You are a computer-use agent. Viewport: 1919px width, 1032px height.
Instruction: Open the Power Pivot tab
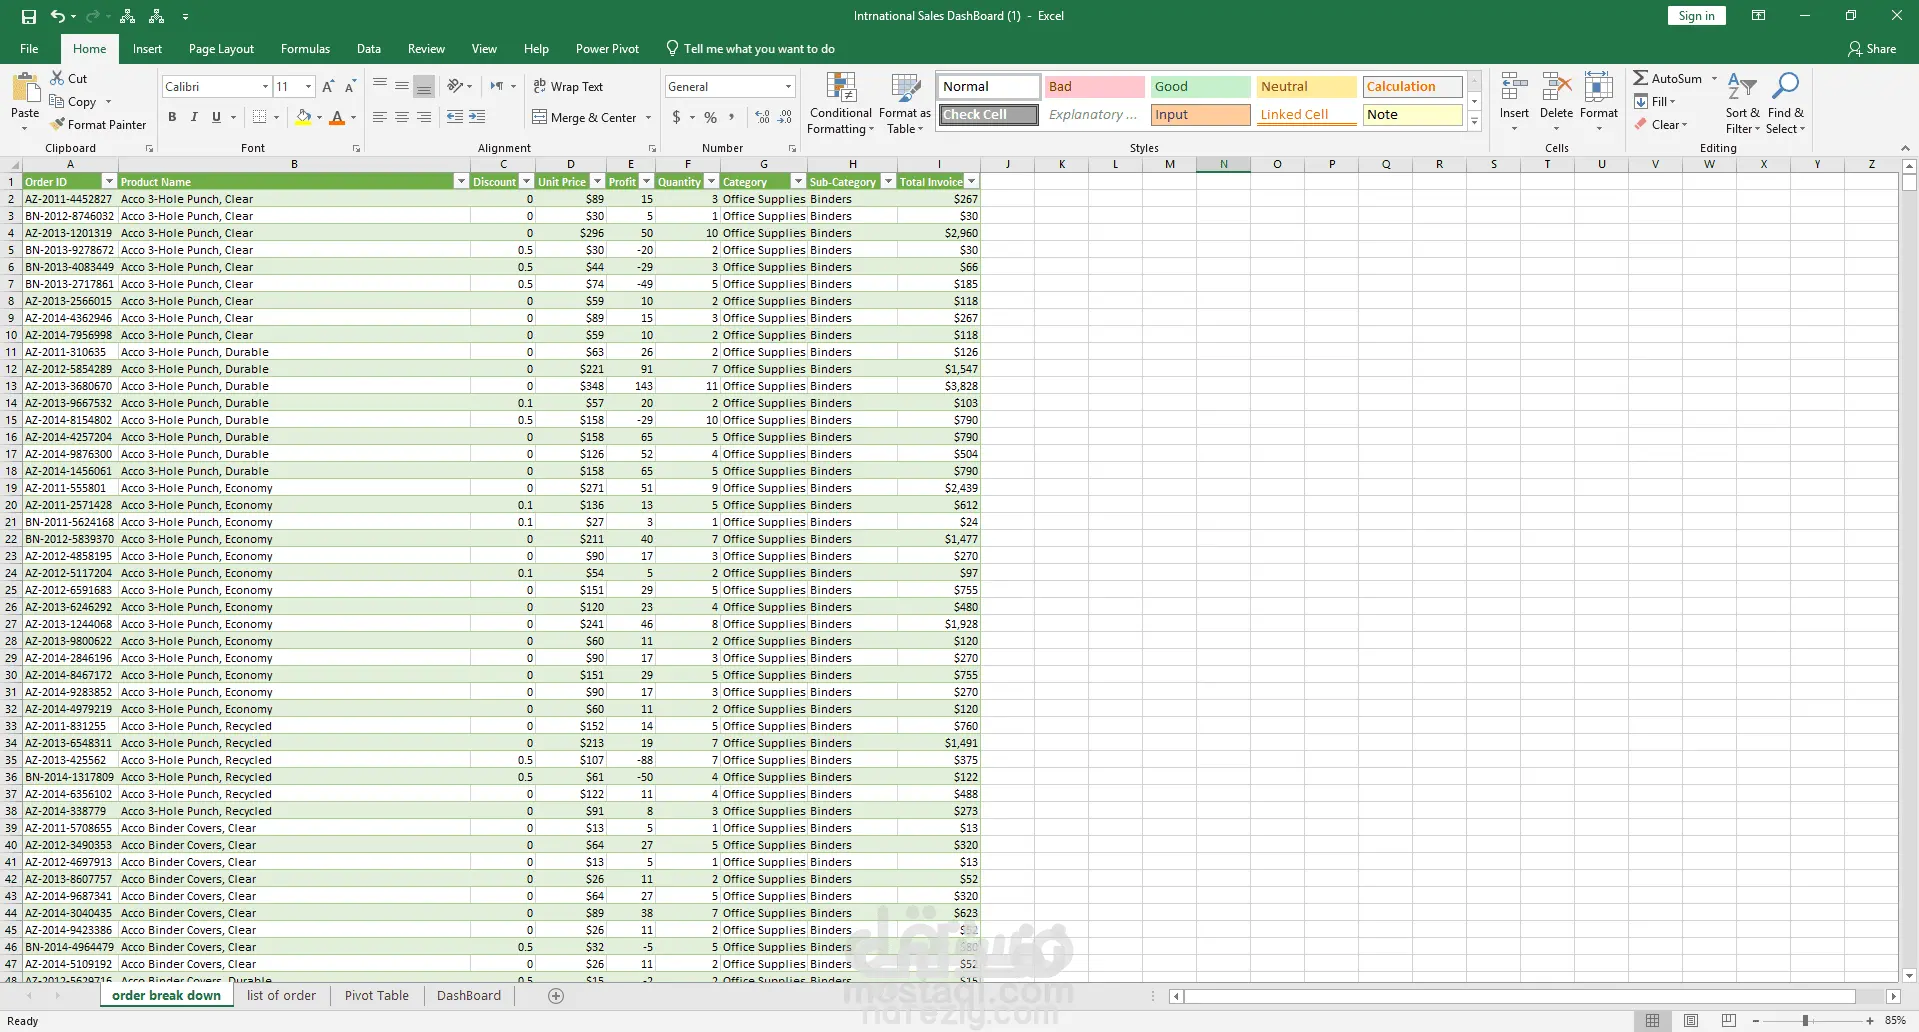[x=607, y=48]
